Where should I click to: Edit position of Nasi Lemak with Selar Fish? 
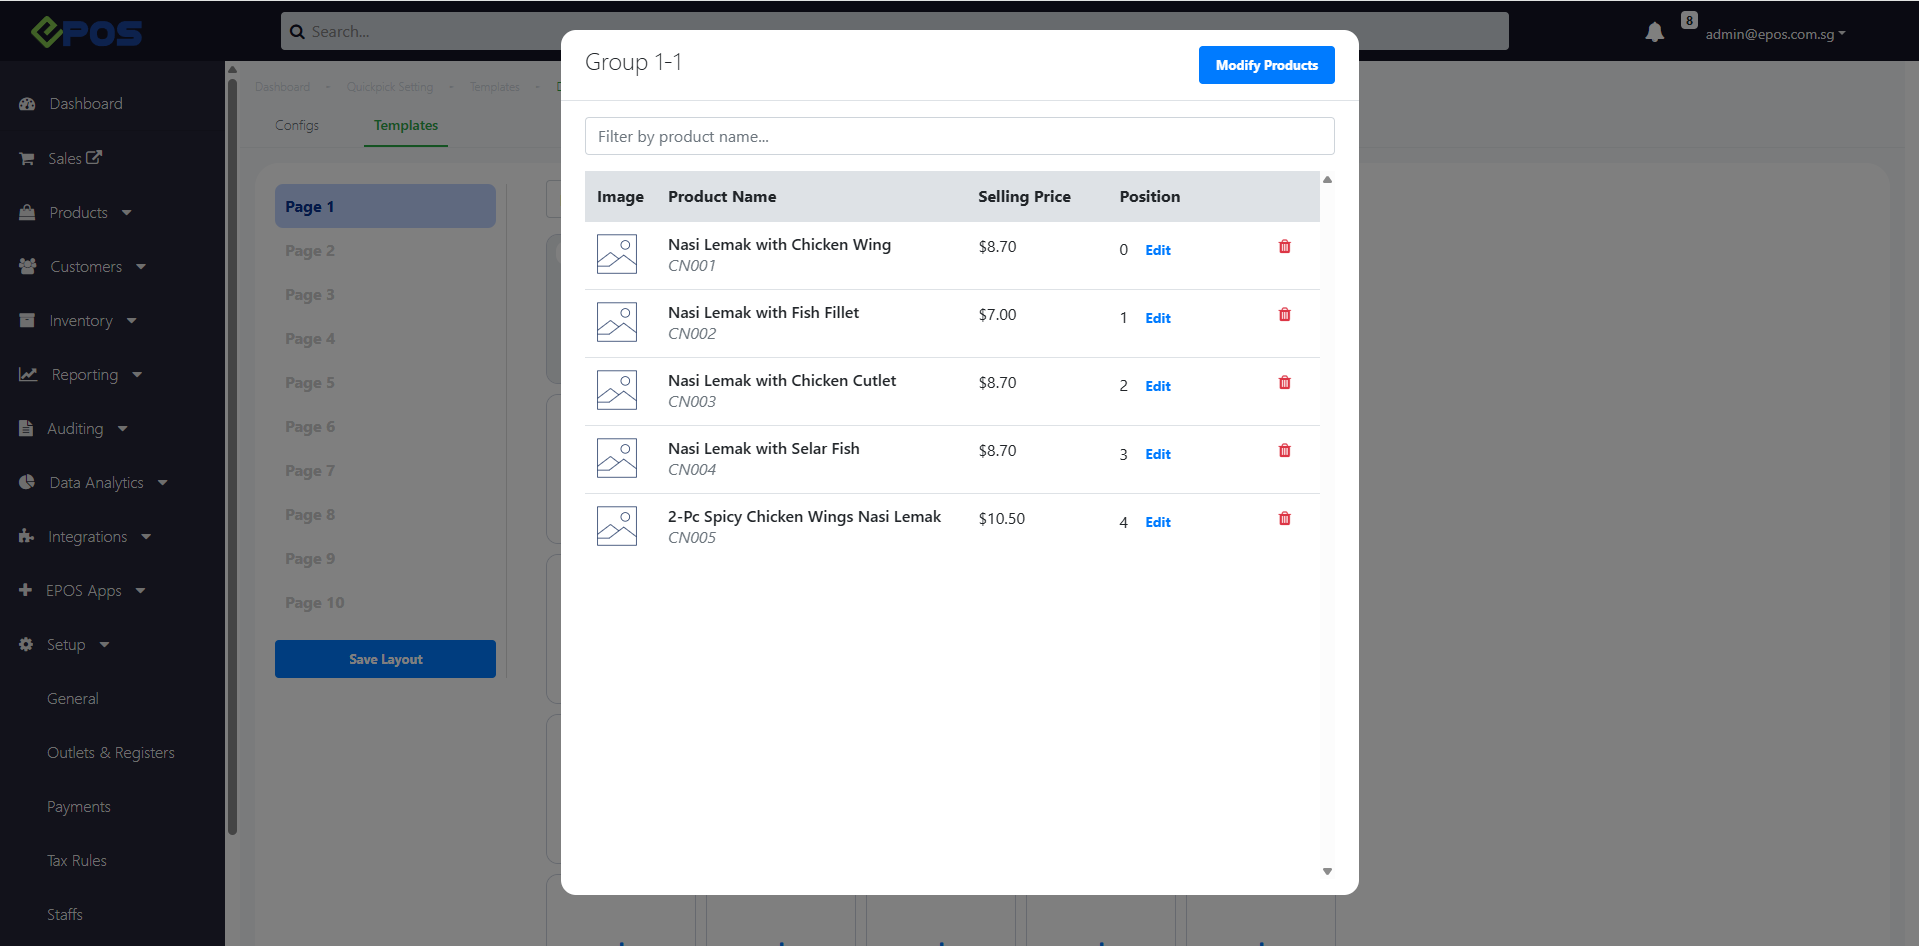(x=1157, y=454)
